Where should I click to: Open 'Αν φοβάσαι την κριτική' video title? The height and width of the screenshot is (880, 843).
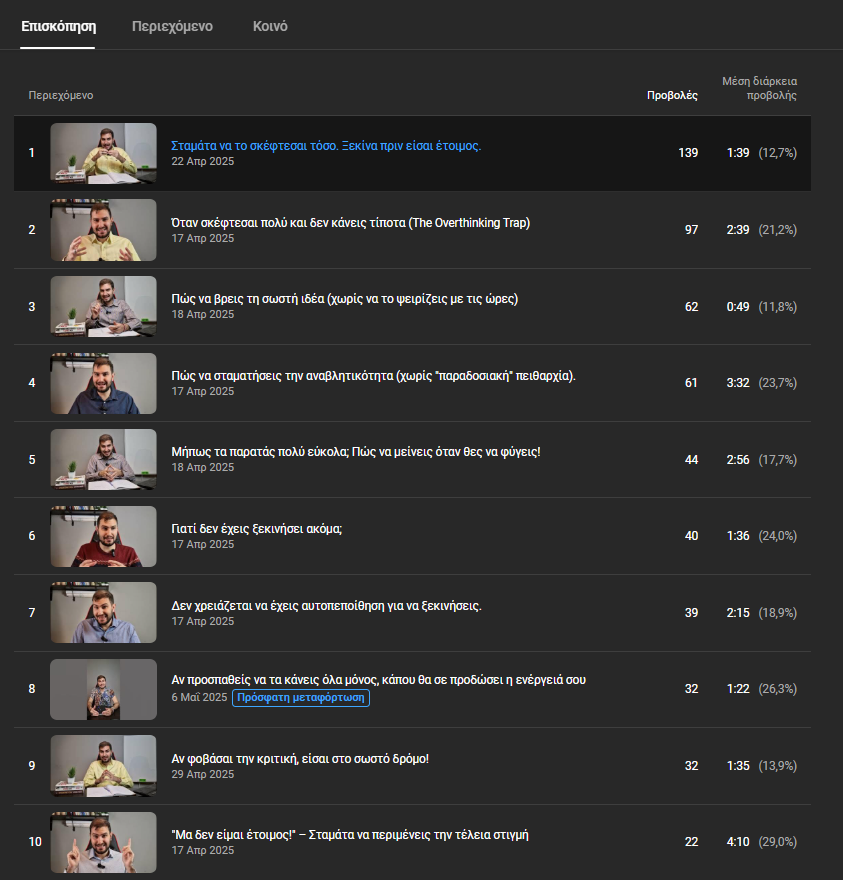300,759
